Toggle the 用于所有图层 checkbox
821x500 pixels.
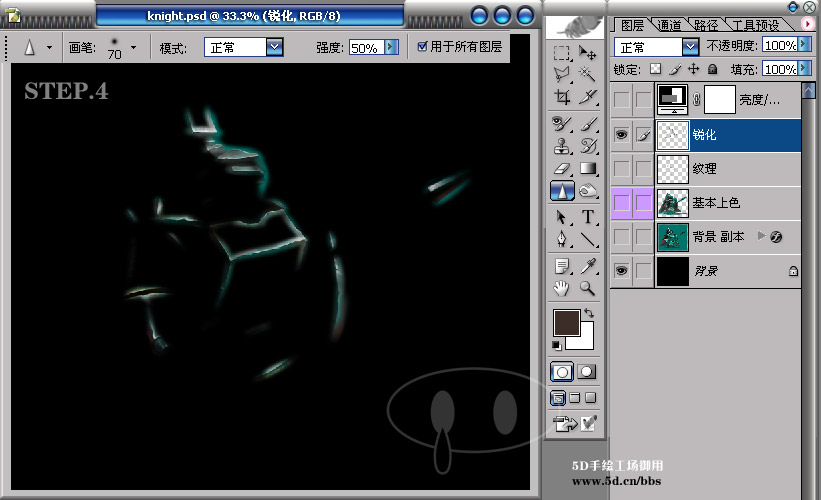point(422,47)
